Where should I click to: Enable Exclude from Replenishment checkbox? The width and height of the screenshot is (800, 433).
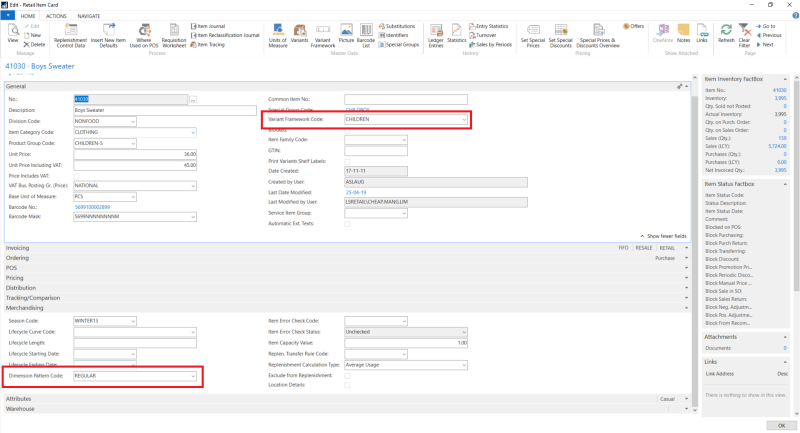click(347, 375)
